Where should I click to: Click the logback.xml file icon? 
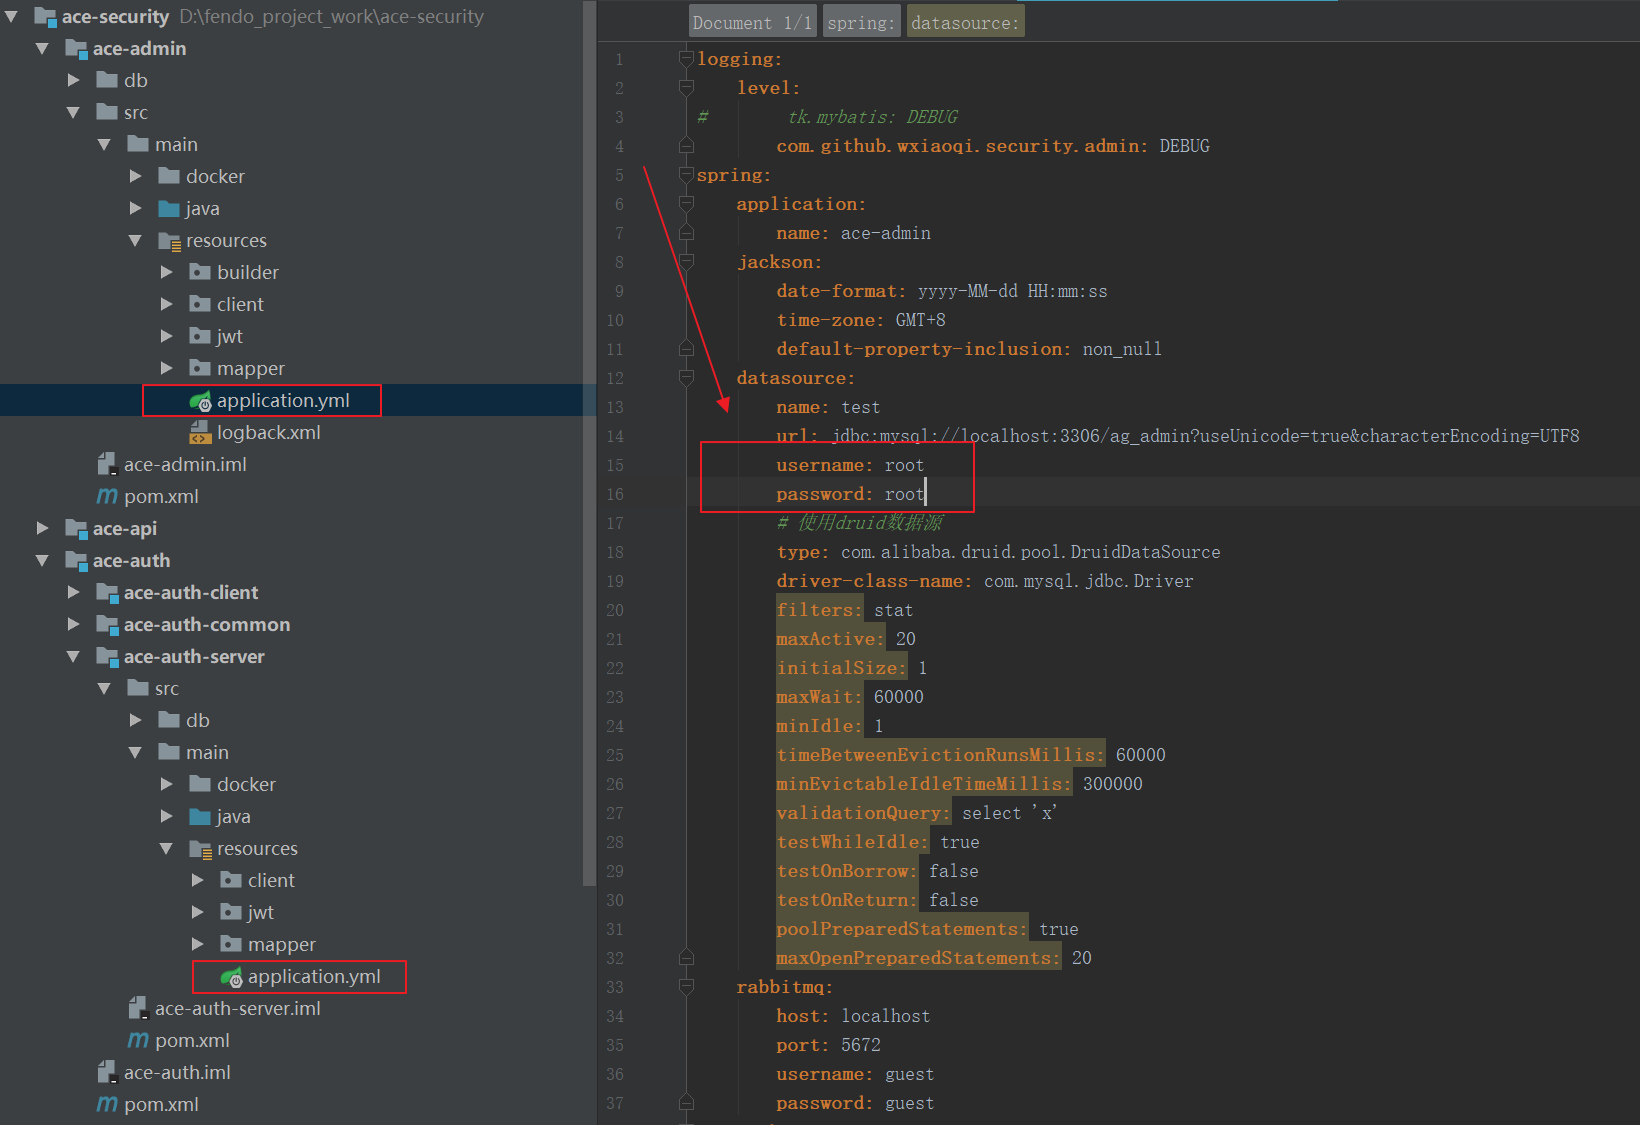click(x=200, y=433)
